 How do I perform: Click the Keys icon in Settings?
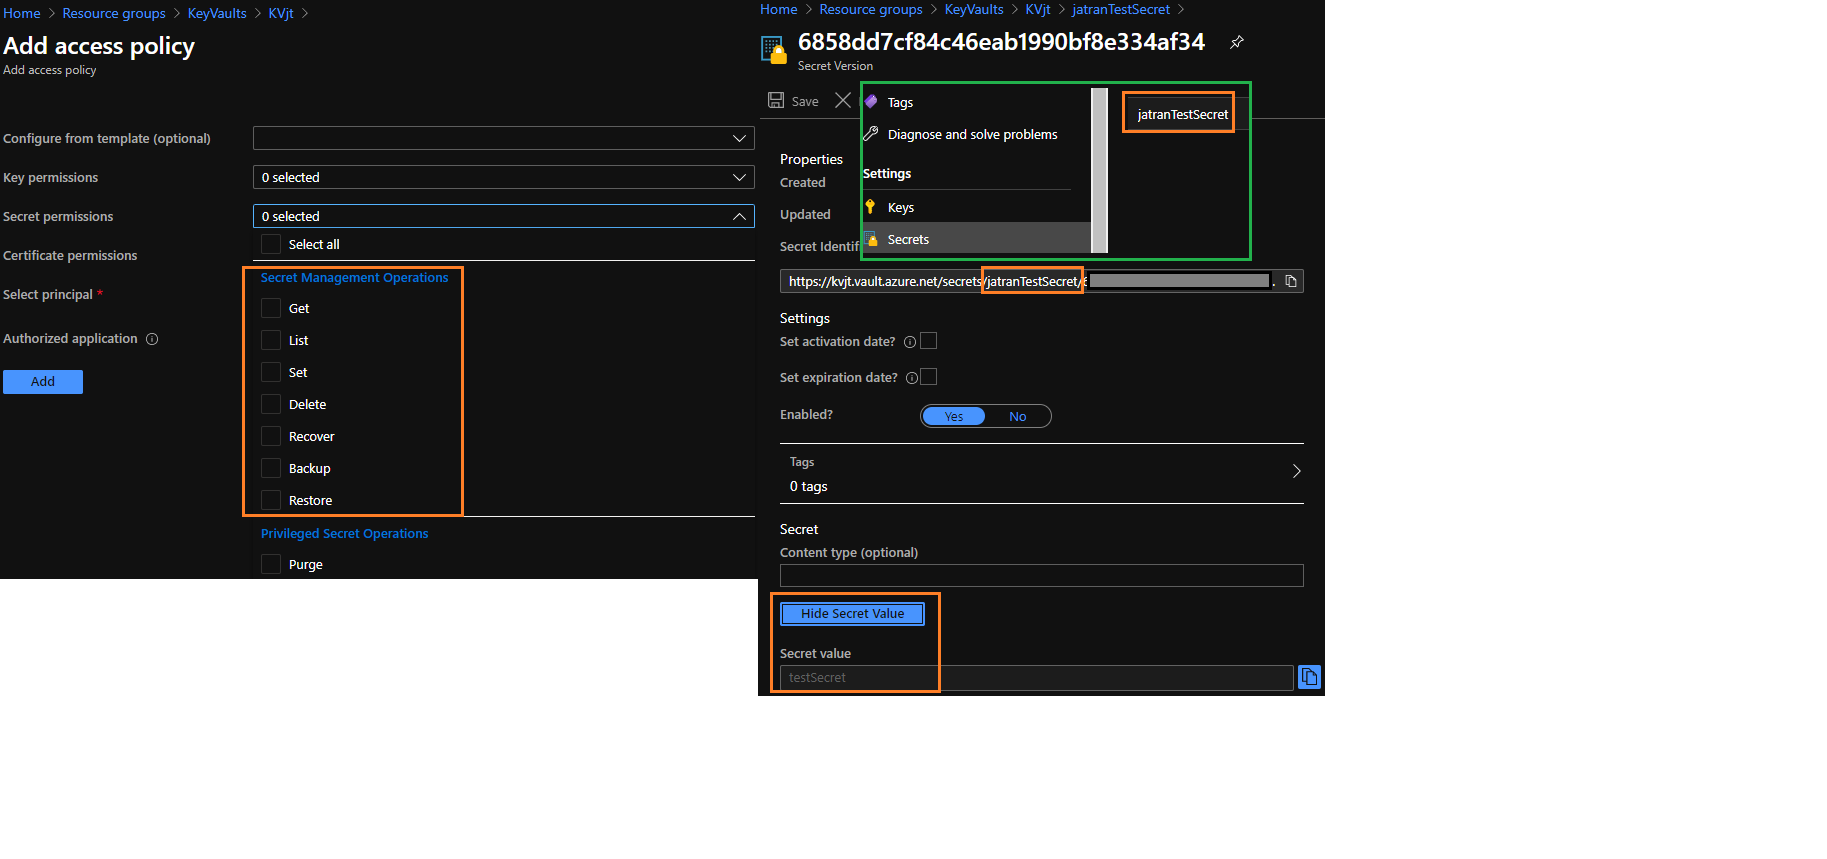click(871, 207)
